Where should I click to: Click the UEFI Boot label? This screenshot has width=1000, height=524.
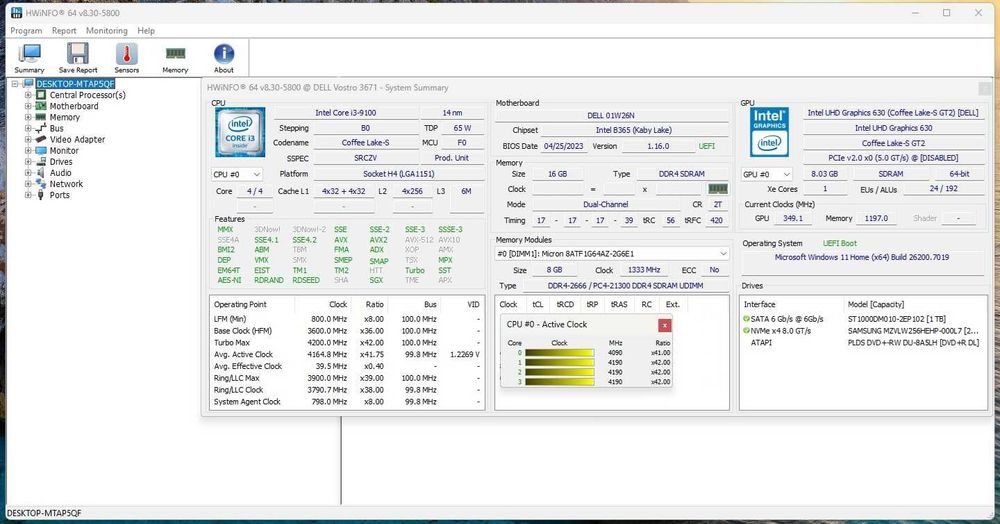[839, 243]
